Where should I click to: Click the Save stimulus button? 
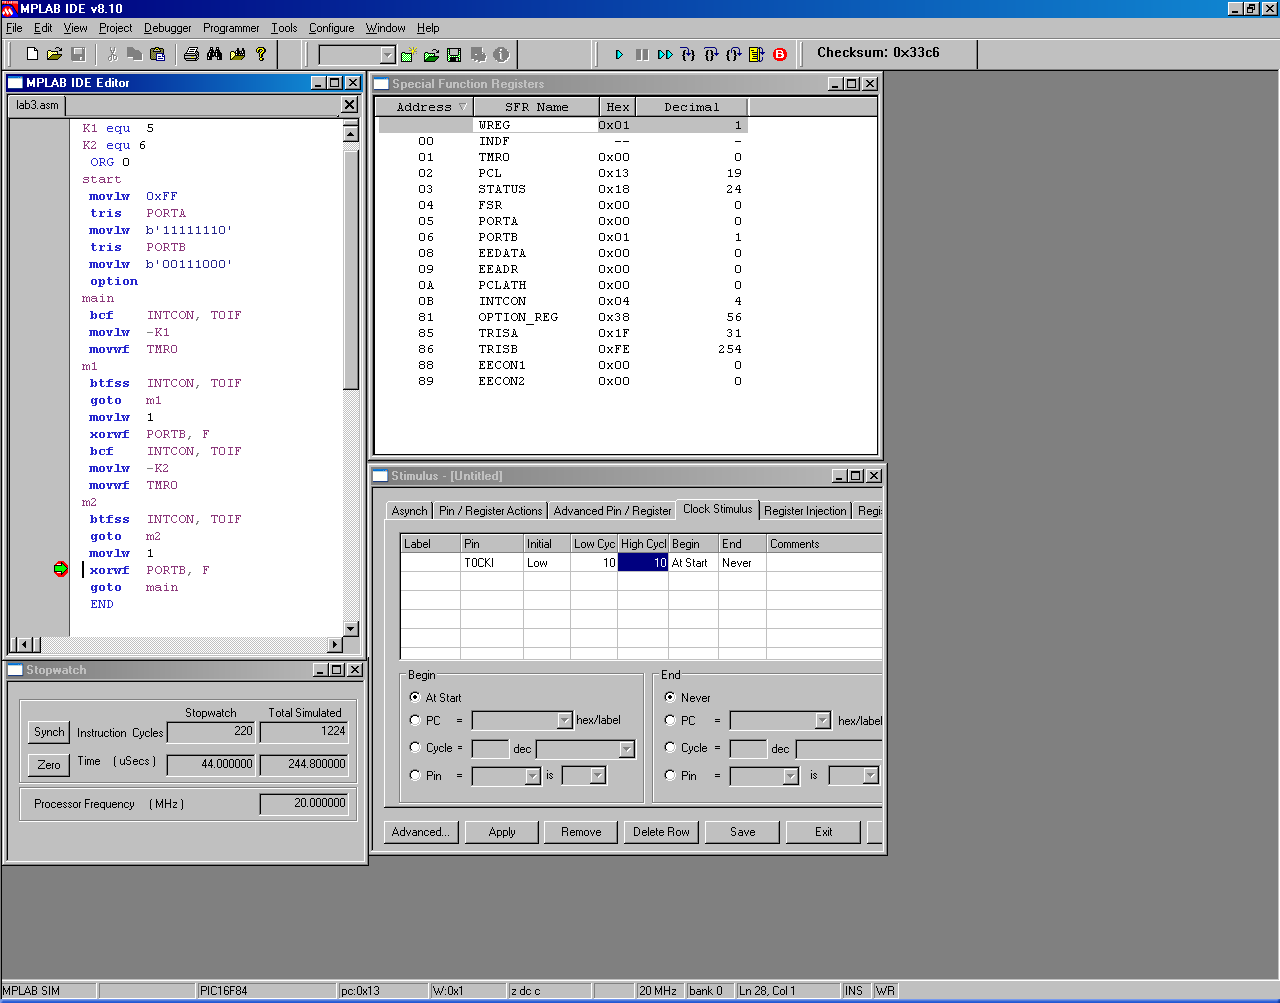(x=742, y=832)
